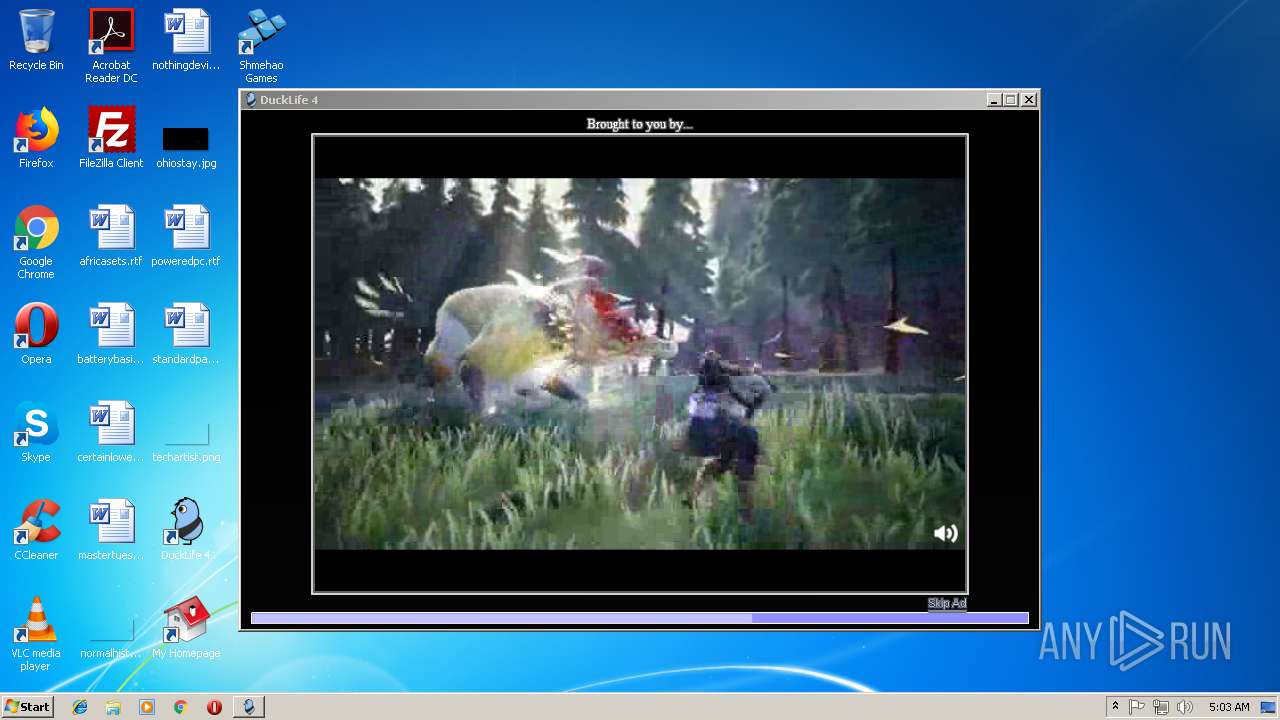Open Internet Explorer from the taskbar
Viewport: 1280px width, 720px height.
click(80, 707)
